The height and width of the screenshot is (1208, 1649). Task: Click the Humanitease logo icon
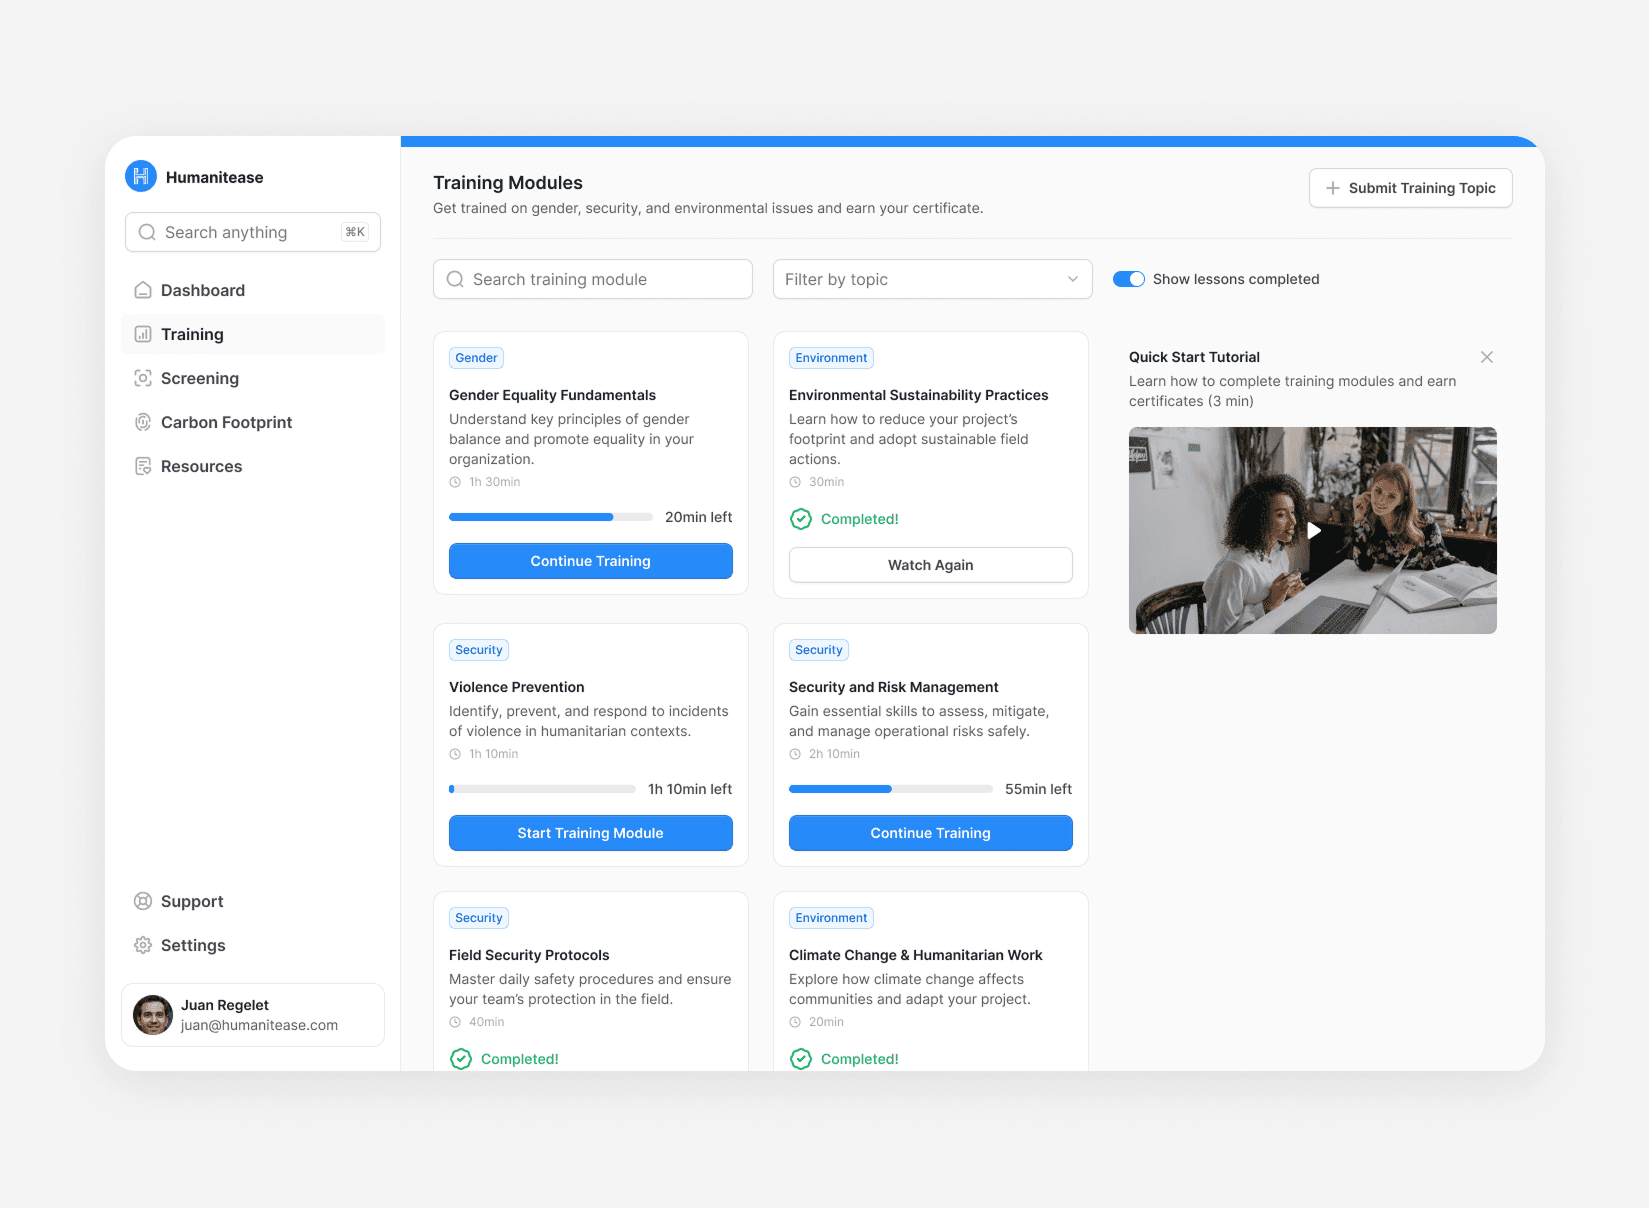[141, 176]
